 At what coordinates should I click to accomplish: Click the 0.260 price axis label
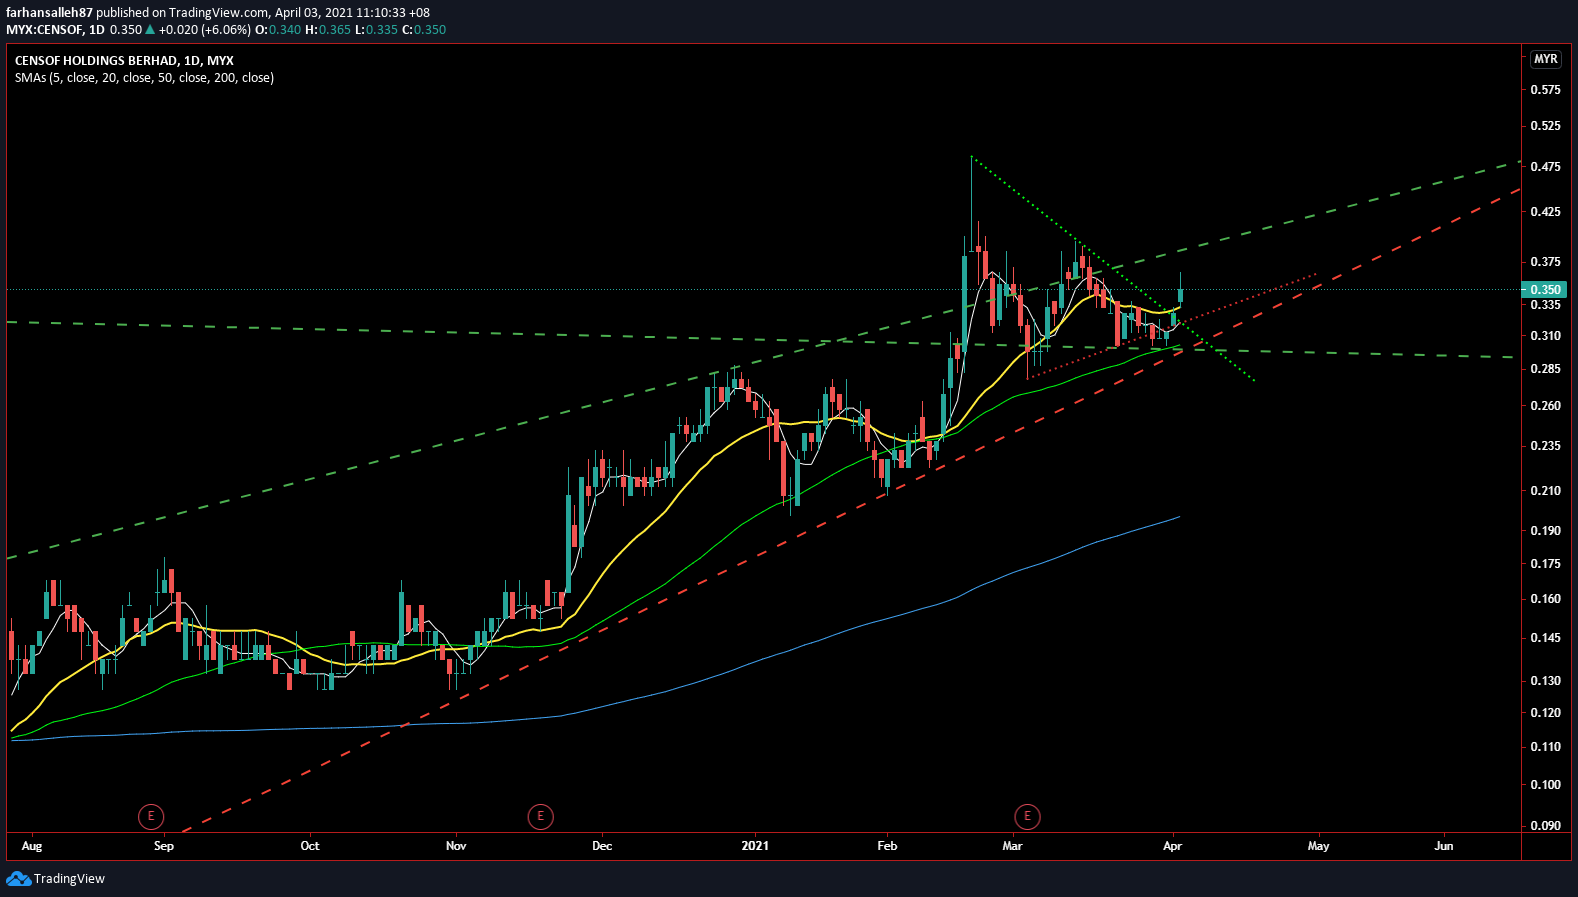1545,406
